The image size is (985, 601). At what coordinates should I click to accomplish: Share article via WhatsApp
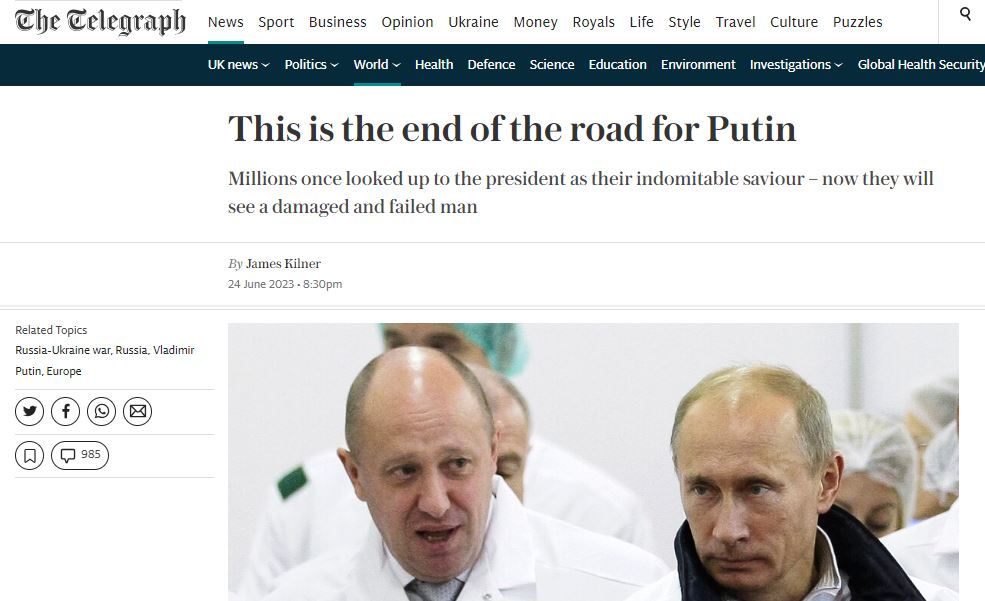click(101, 412)
